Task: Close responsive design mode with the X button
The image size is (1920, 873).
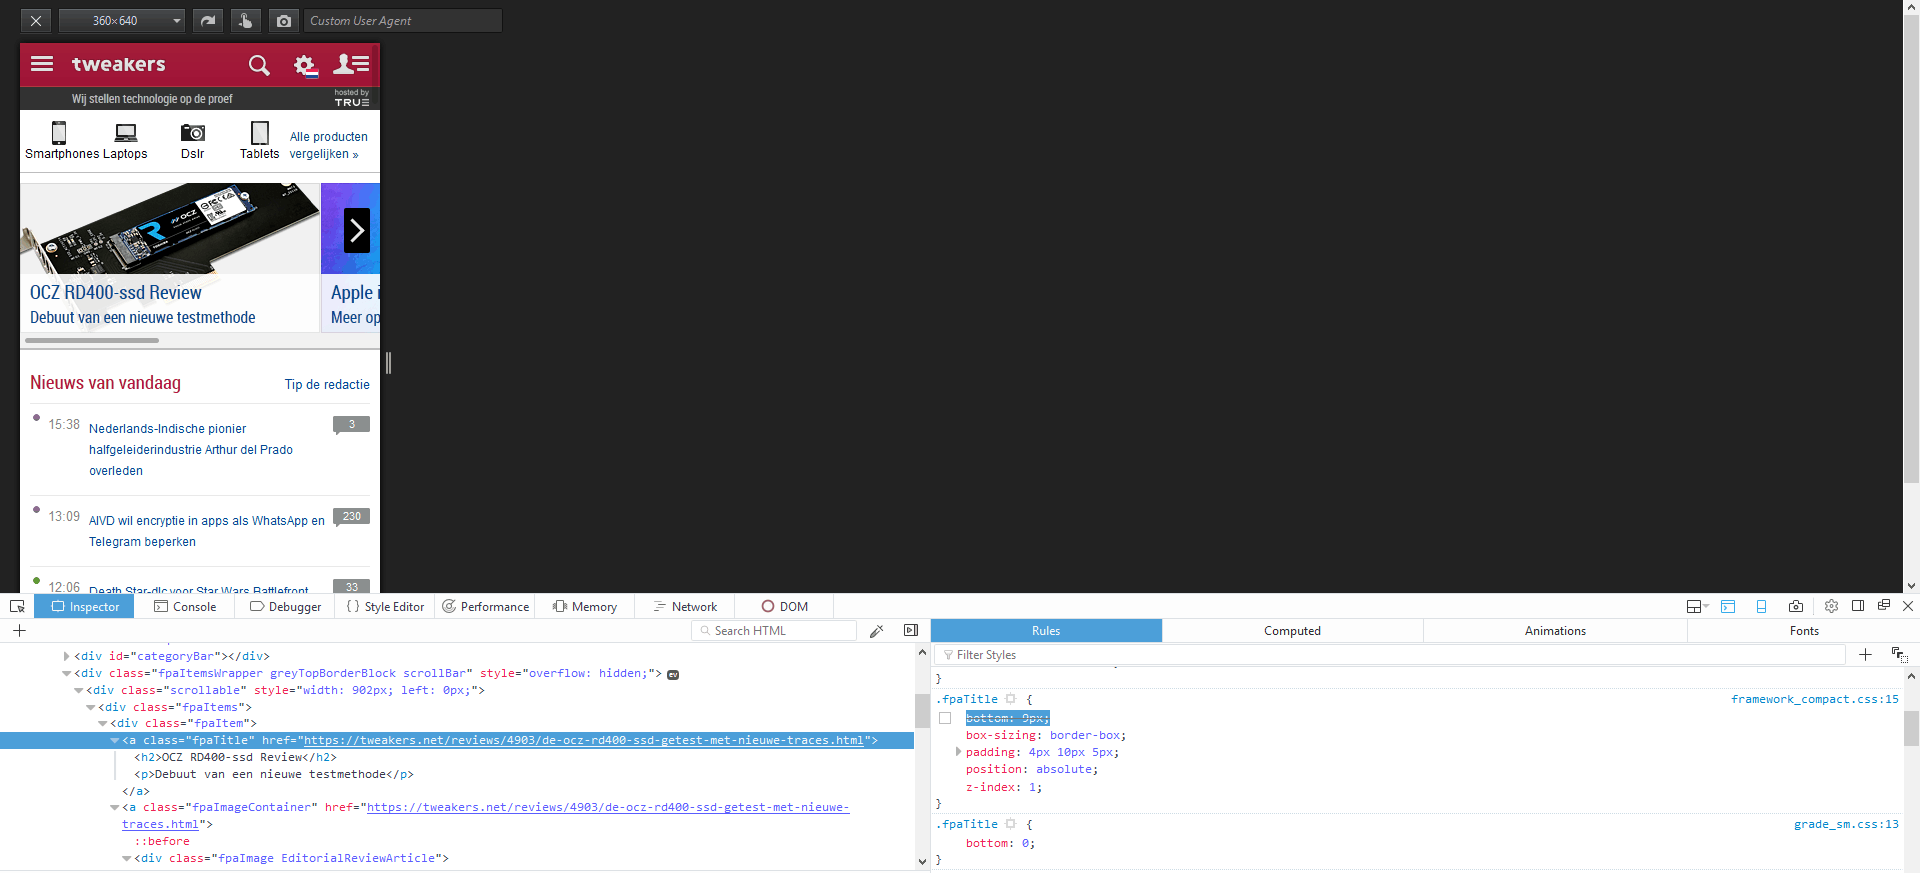Action: tap(35, 21)
